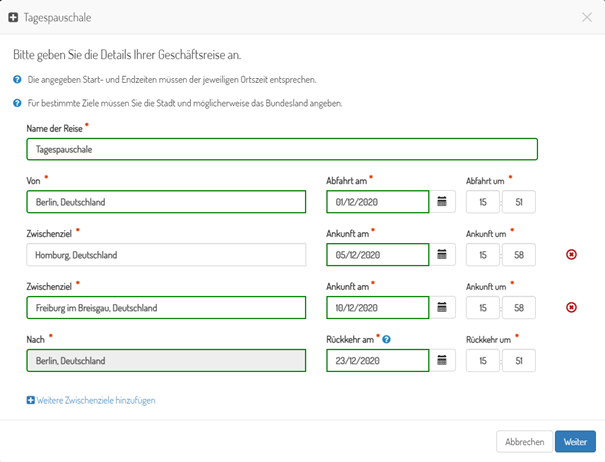The image size is (605, 462).
Task: Click info icon for Stadt und Bundesland note
Action: 17,103
